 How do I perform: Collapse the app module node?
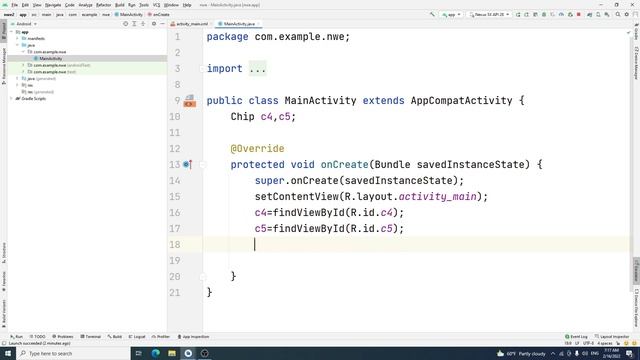tap(11, 32)
